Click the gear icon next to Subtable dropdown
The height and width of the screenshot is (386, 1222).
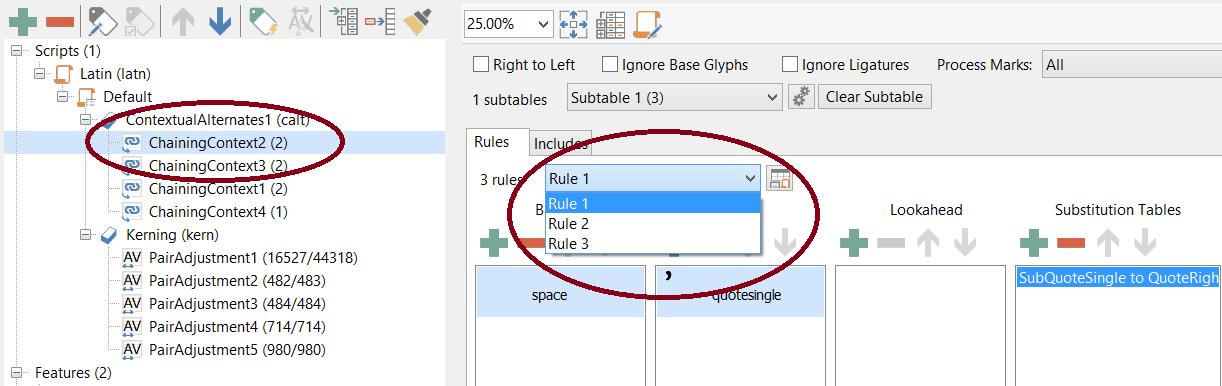(800, 97)
